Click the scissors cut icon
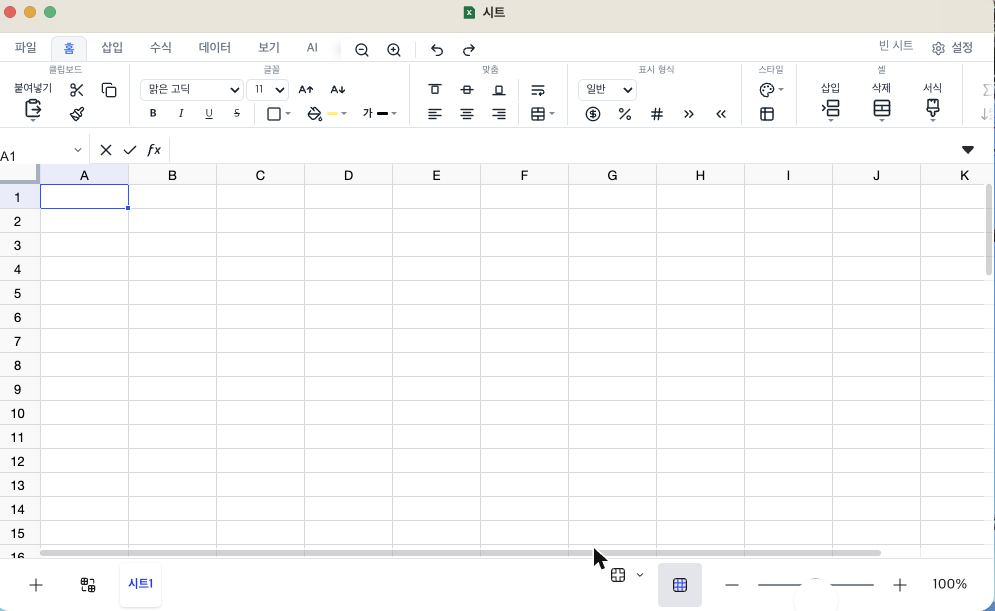Viewport: 995px width, 611px height. click(77, 90)
